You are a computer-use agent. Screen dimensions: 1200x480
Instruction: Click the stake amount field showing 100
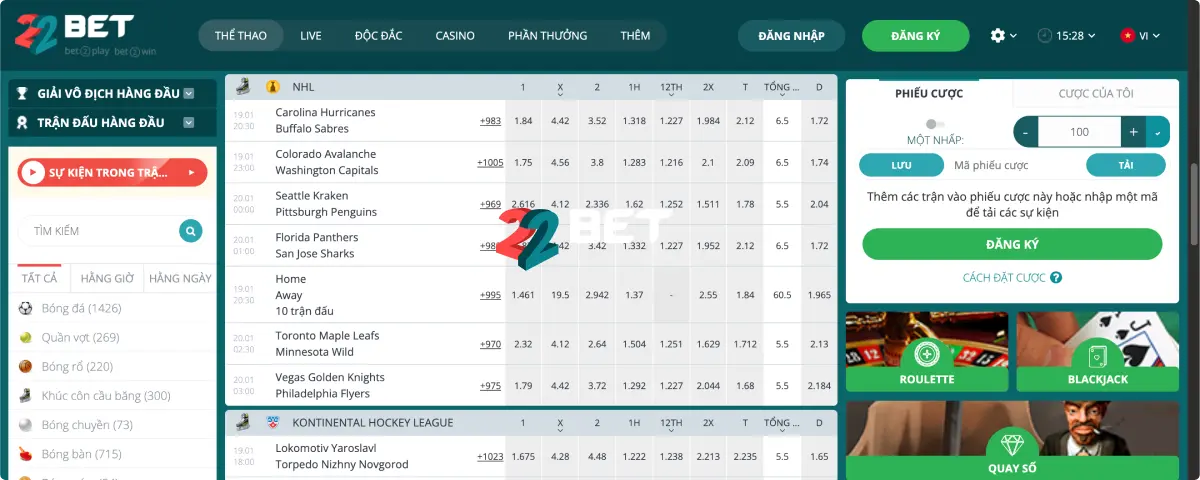1079,132
